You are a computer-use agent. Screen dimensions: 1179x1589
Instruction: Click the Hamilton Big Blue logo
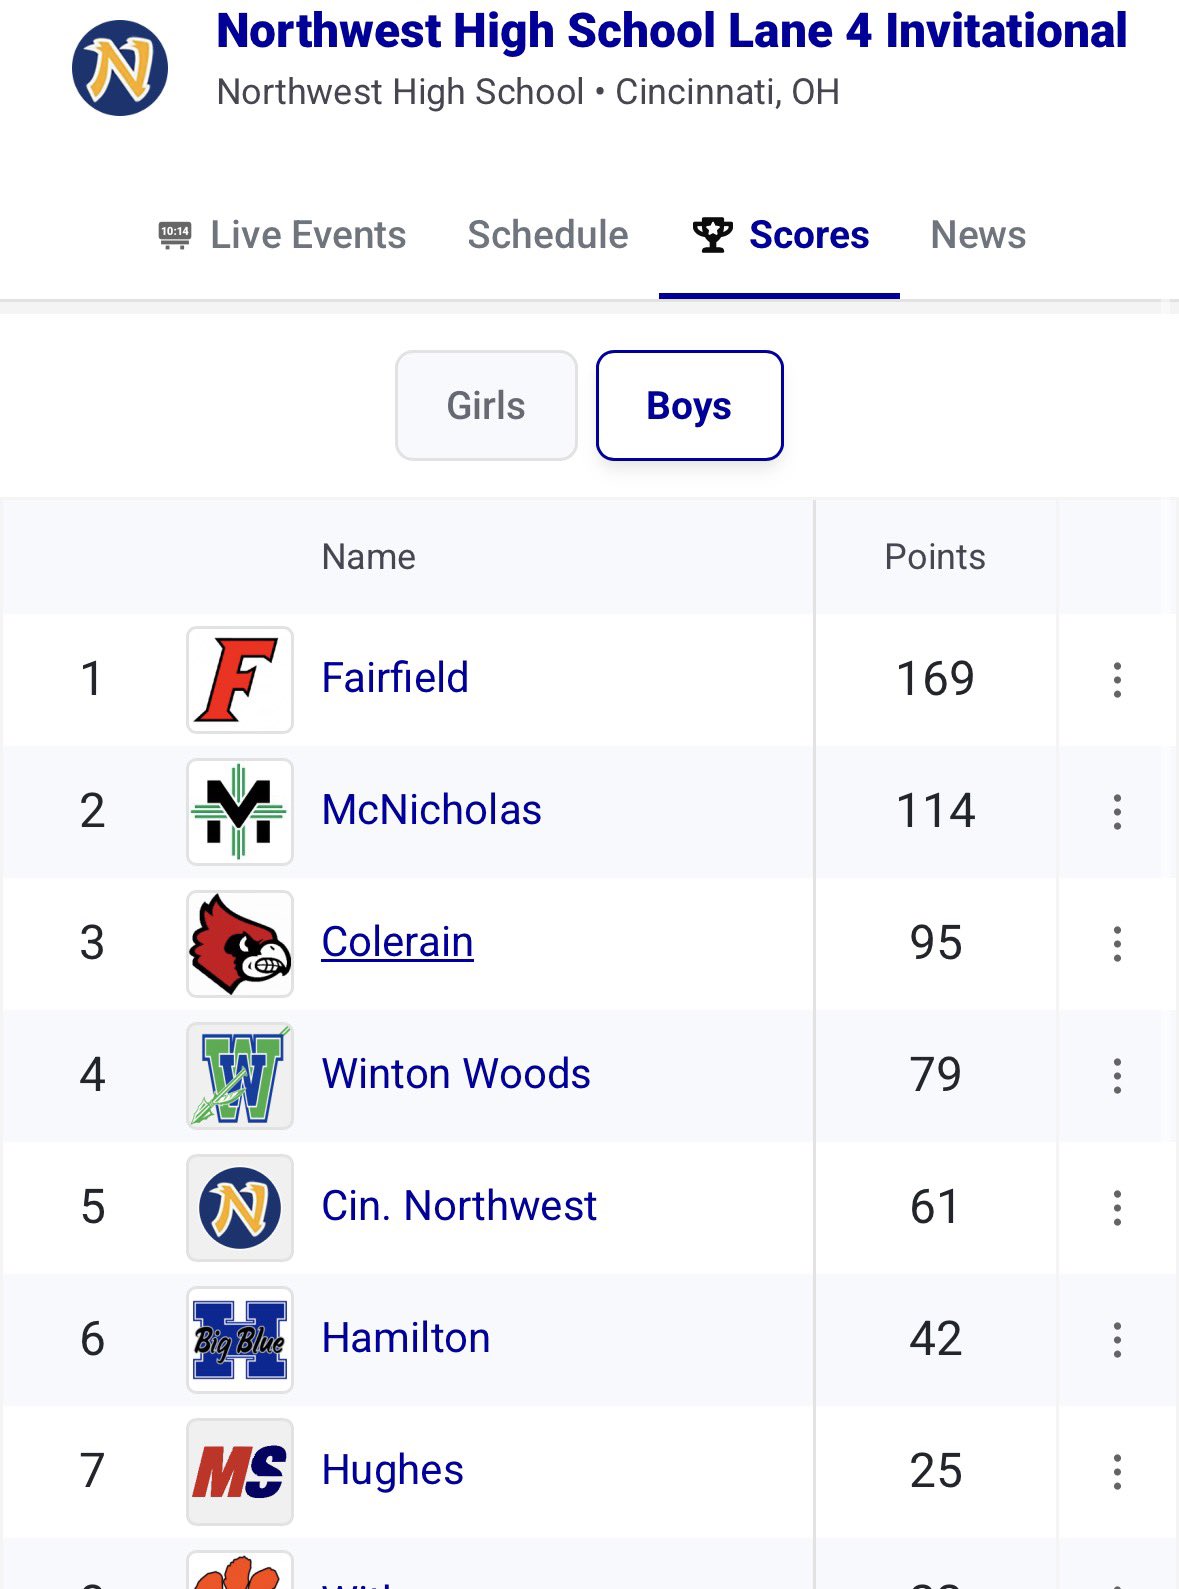(240, 1340)
